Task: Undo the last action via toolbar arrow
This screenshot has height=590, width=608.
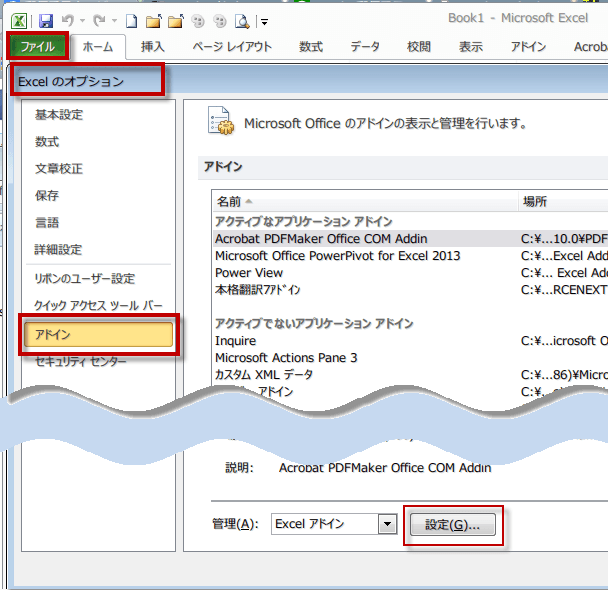Action: (68, 20)
